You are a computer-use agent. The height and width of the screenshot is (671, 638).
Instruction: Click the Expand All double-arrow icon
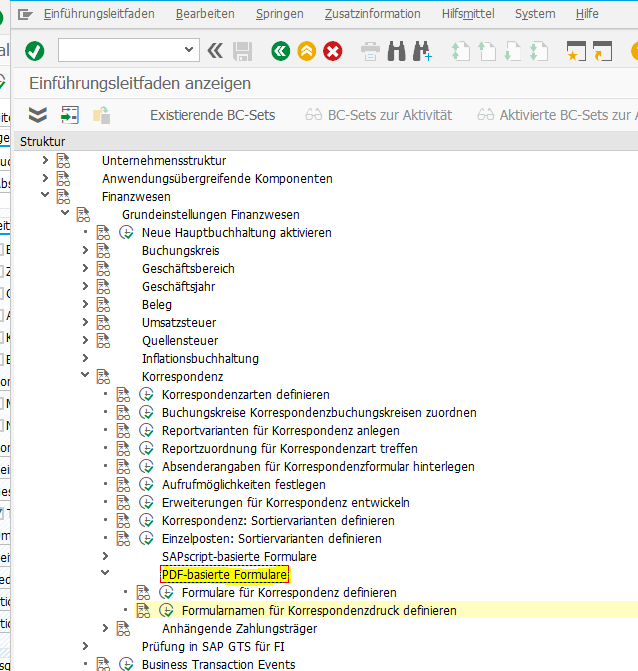pos(38,115)
